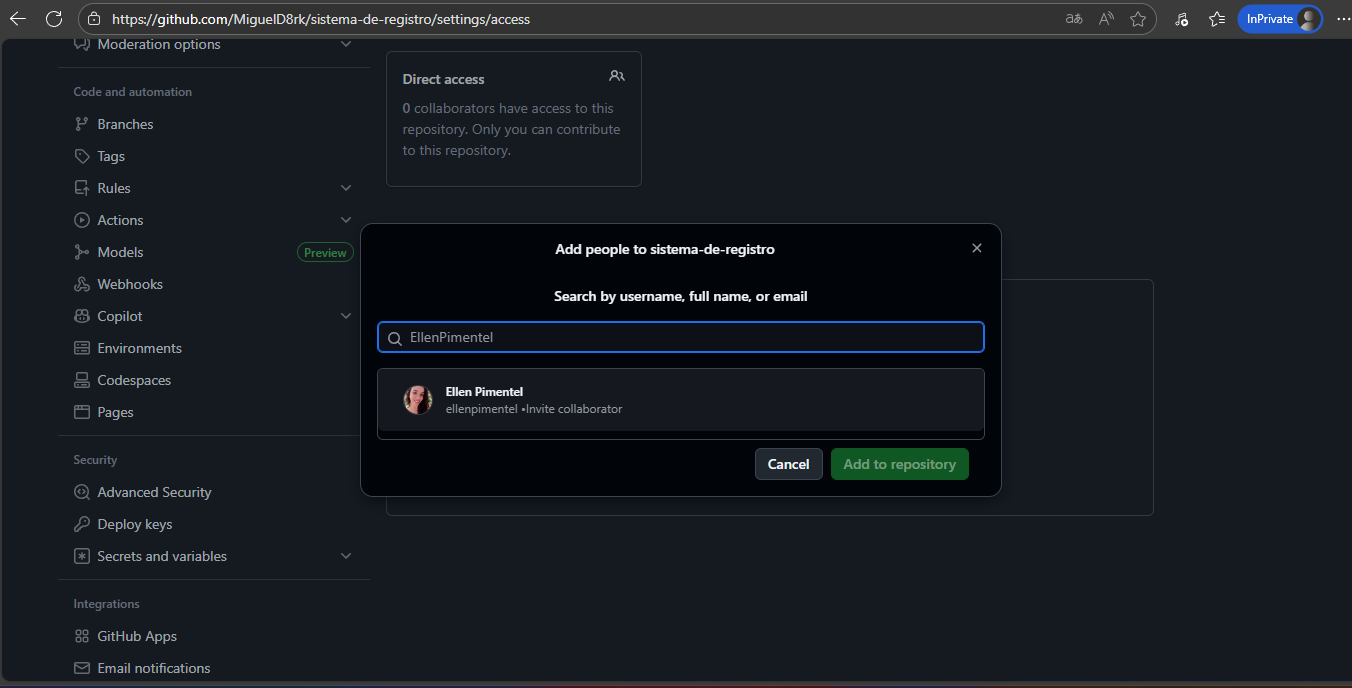
Task: Click the "Security" sidebar heading
Action: (95, 460)
